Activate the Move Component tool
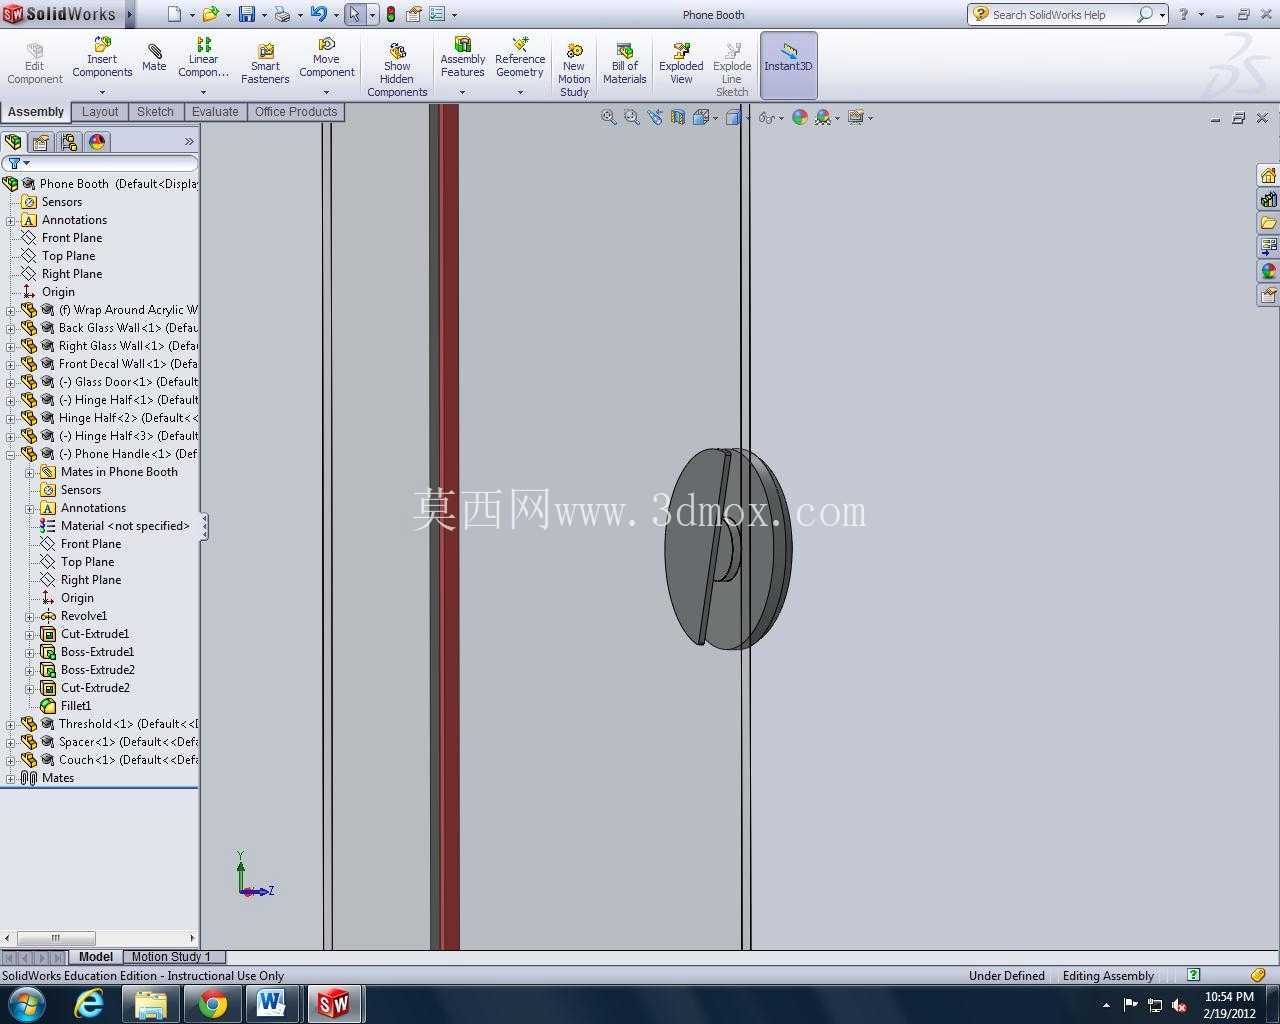This screenshot has height=1024, width=1280. (327, 58)
